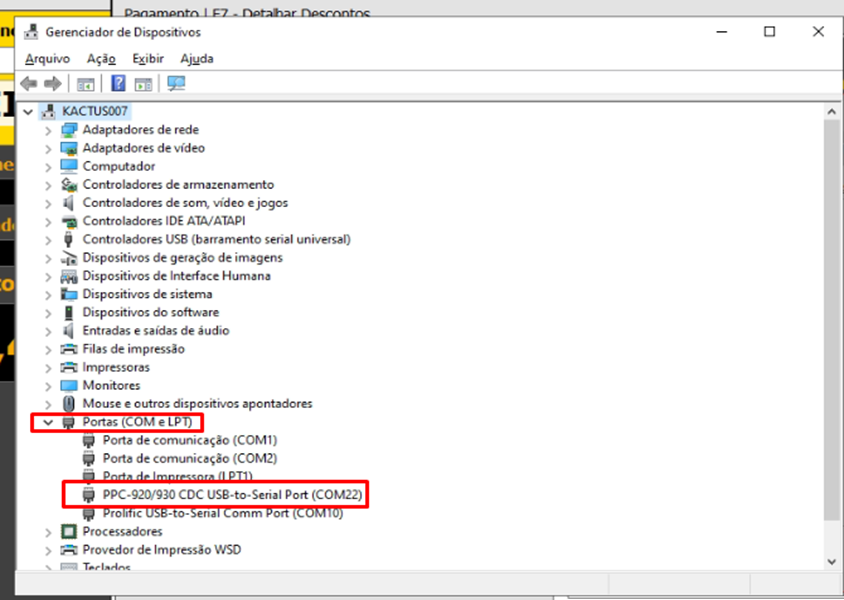Collapse the Portas (COM e LPT) category
The width and height of the screenshot is (844, 600).
(x=48, y=422)
